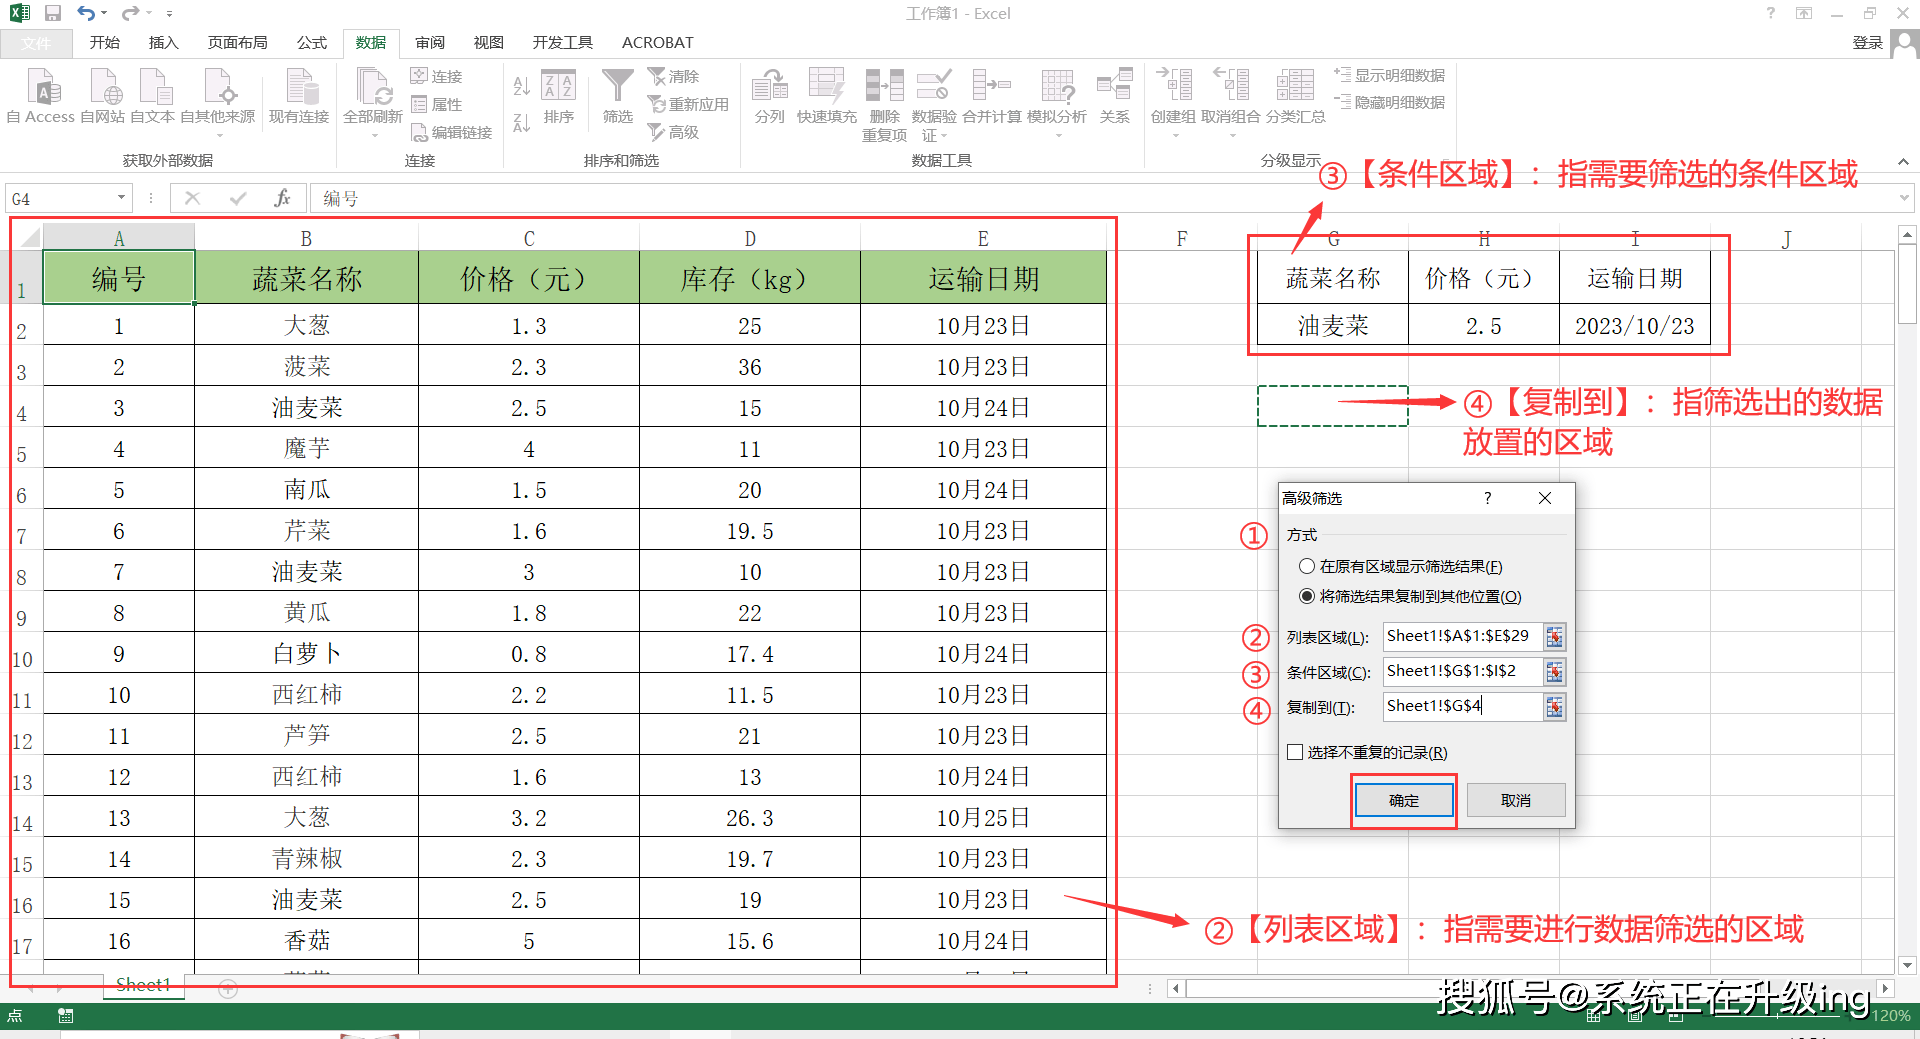Viewport: 1920px width, 1039px height.
Task: Select column B header
Action: click(306, 238)
